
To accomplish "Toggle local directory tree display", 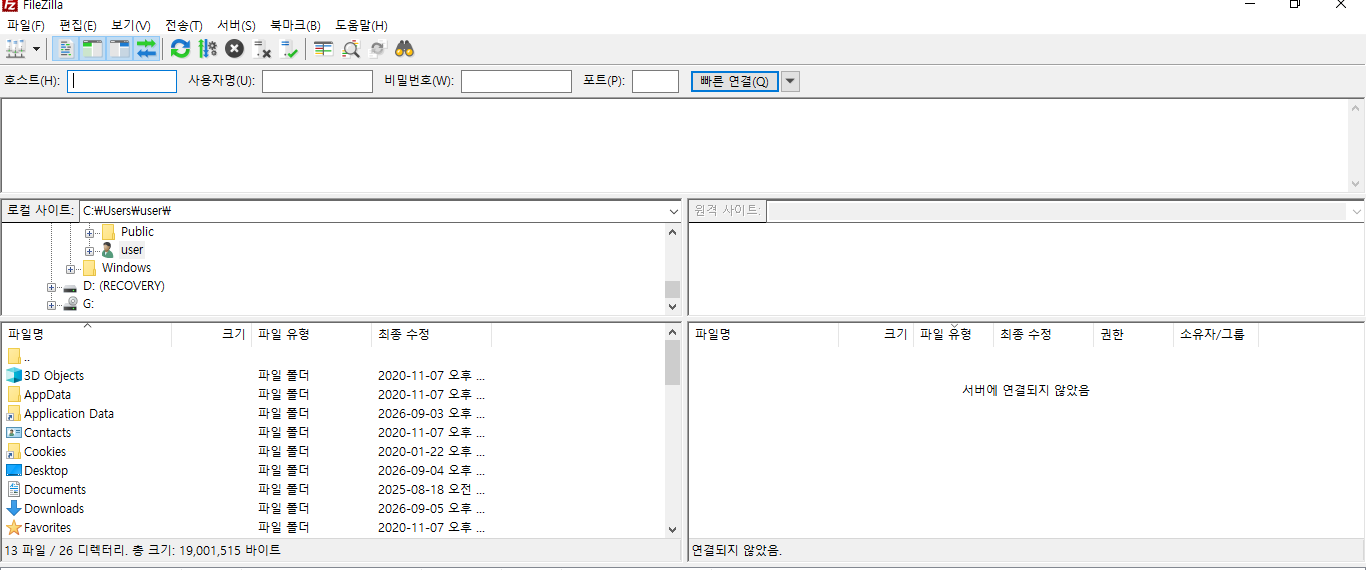I will (93, 48).
